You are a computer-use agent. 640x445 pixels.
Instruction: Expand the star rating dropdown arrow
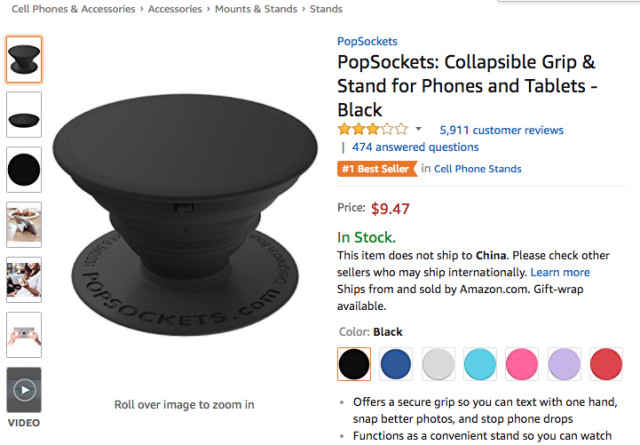418,130
